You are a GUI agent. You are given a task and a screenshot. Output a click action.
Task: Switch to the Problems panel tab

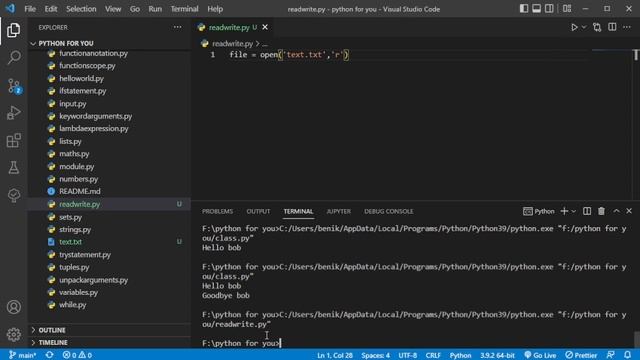coord(217,211)
